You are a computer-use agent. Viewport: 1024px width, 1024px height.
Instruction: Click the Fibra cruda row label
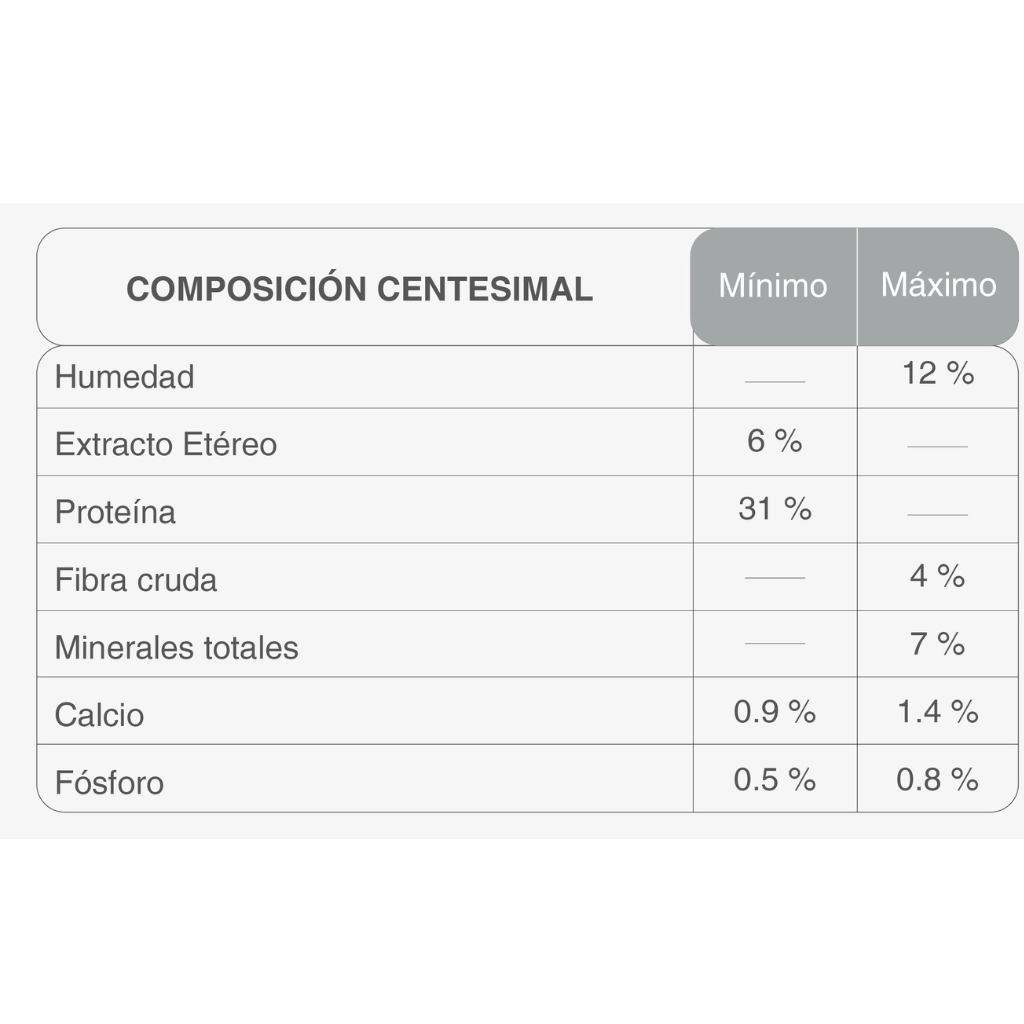[135, 580]
